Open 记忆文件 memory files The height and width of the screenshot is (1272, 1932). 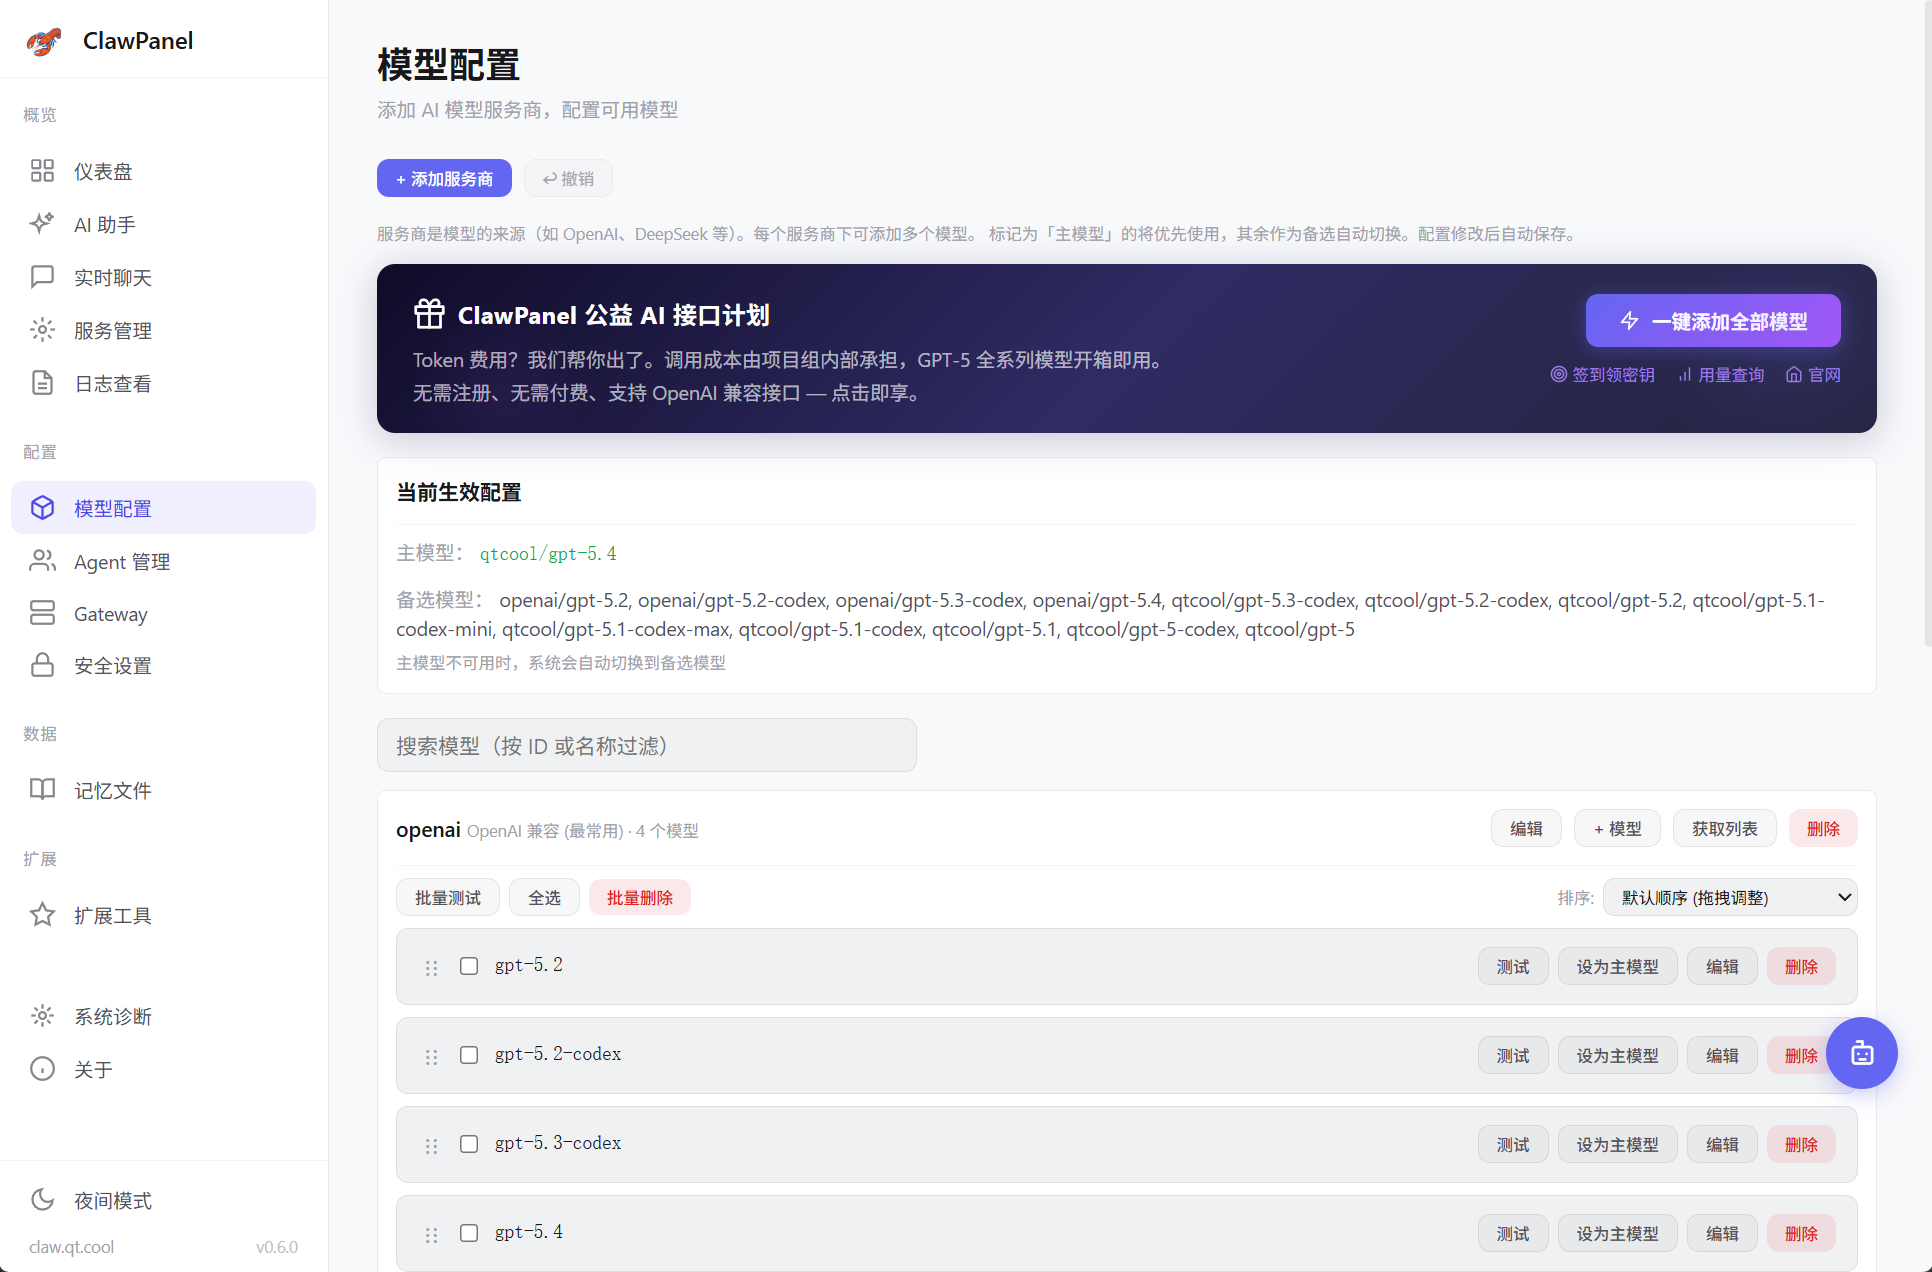[111, 790]
